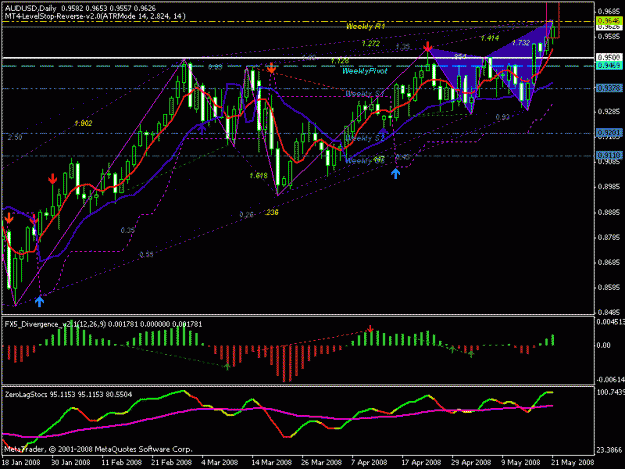Click the blue up arrow at the January low
Viewport: 625px width, 469px height.
39,301
